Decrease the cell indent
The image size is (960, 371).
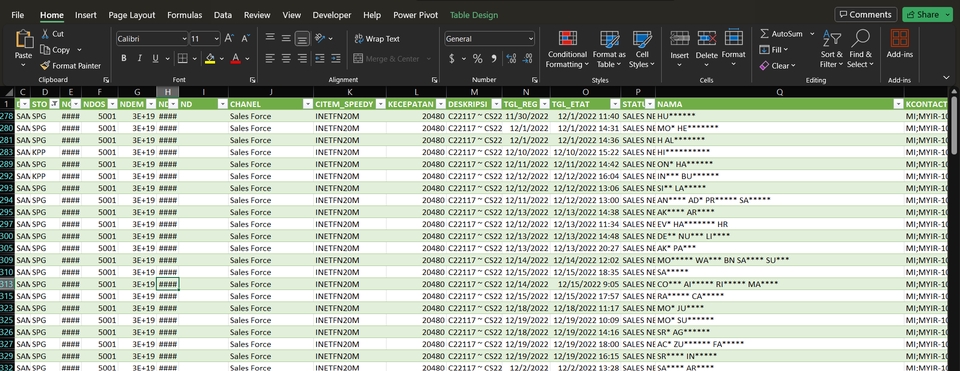319,59
